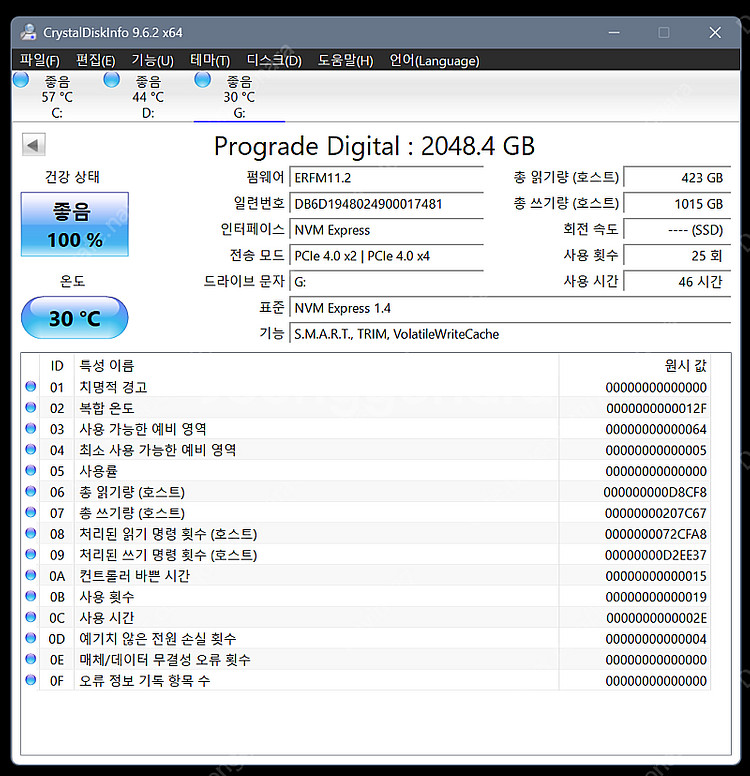Image resolution: width=750 pixels, height=776 pixels.
Task: Click the blue status orb for drive G:
Action: (x=203, y=80)
